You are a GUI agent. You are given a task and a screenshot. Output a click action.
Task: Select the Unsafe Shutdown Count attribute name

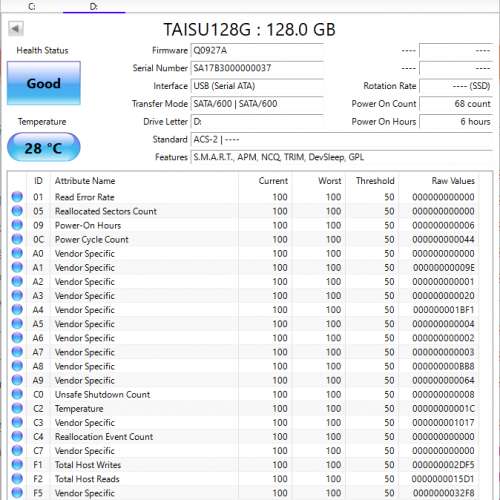[x=102, y=394]
